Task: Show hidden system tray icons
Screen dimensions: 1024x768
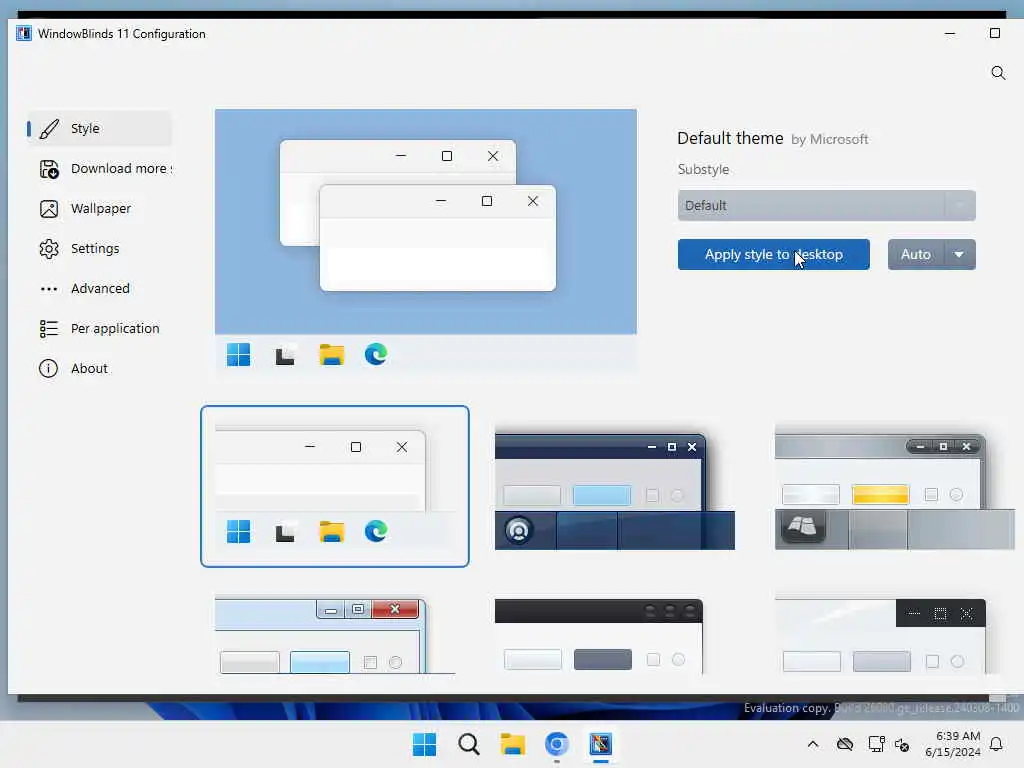Action: 813,744
